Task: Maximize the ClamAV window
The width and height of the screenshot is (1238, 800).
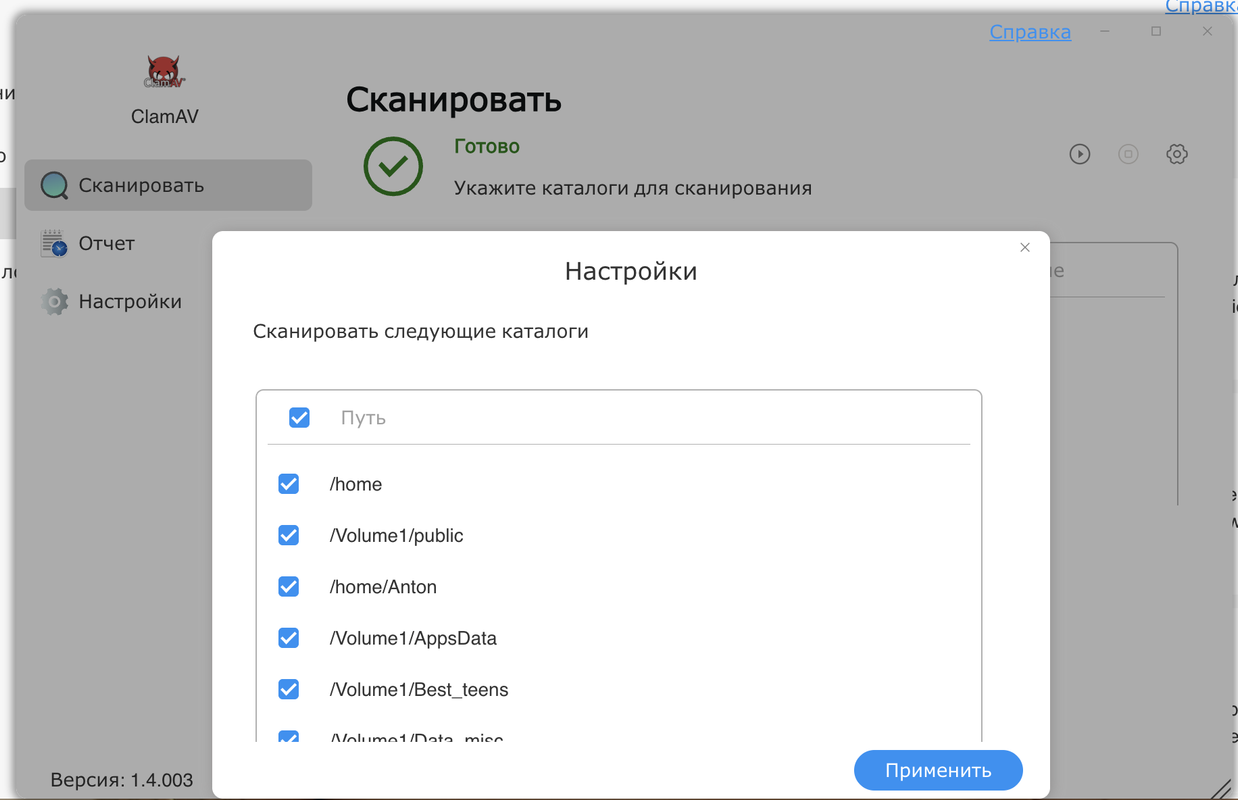Action: [1156, 32]
